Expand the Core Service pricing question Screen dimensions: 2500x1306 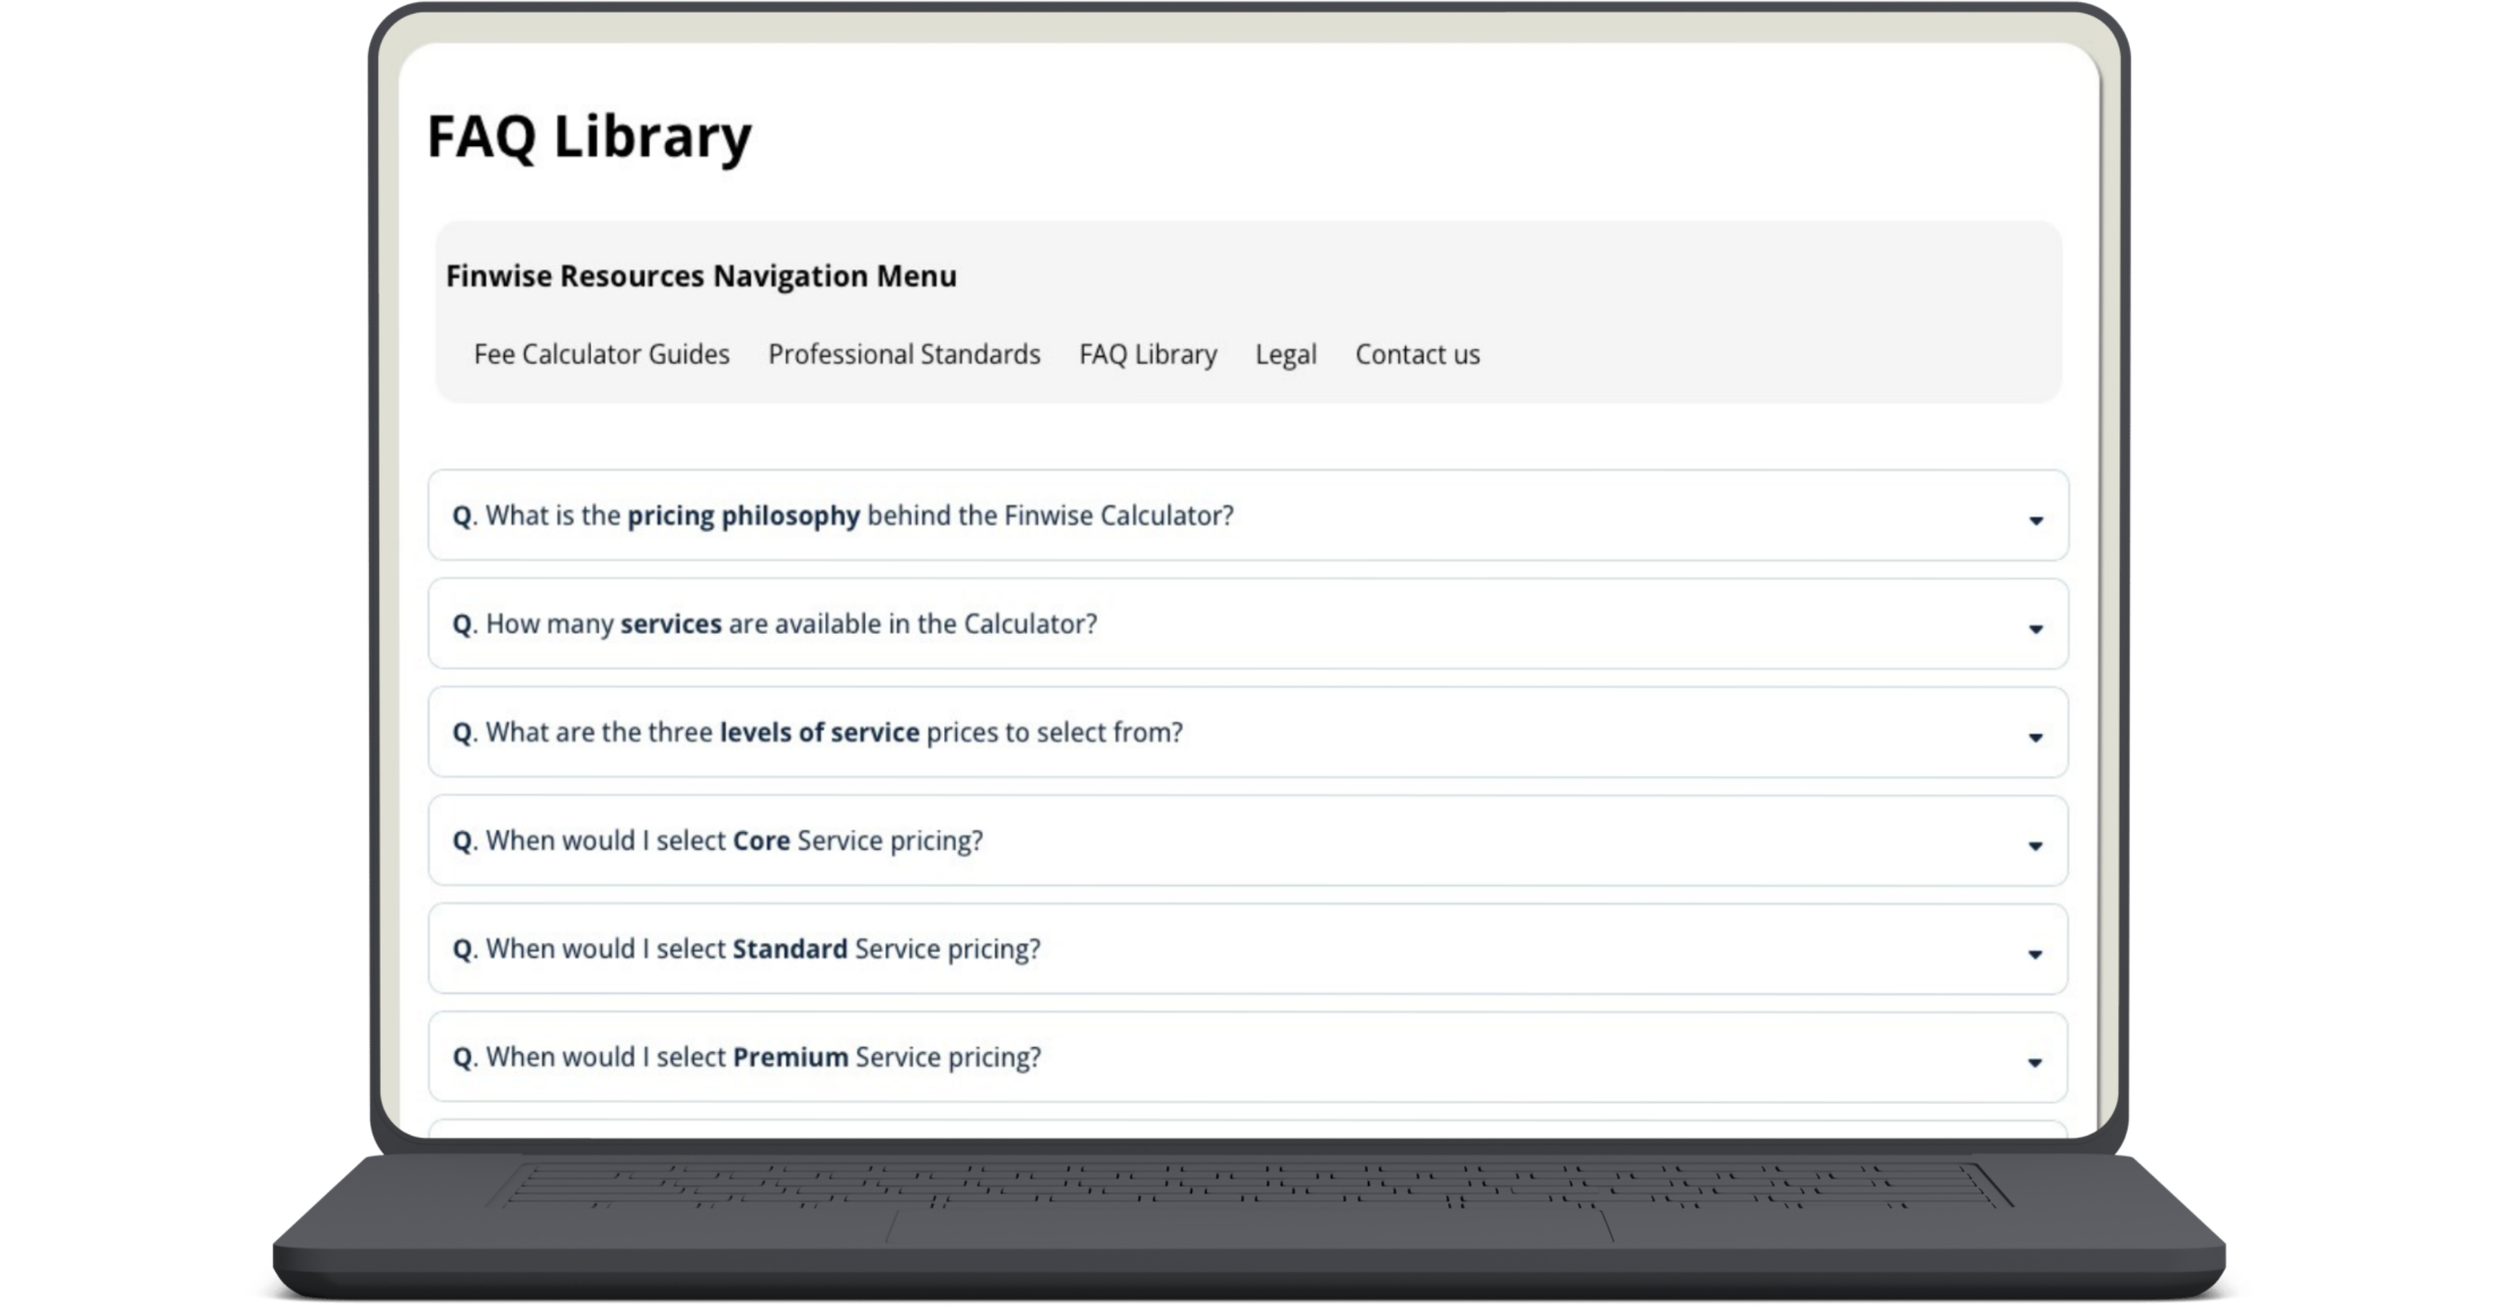1240,841
